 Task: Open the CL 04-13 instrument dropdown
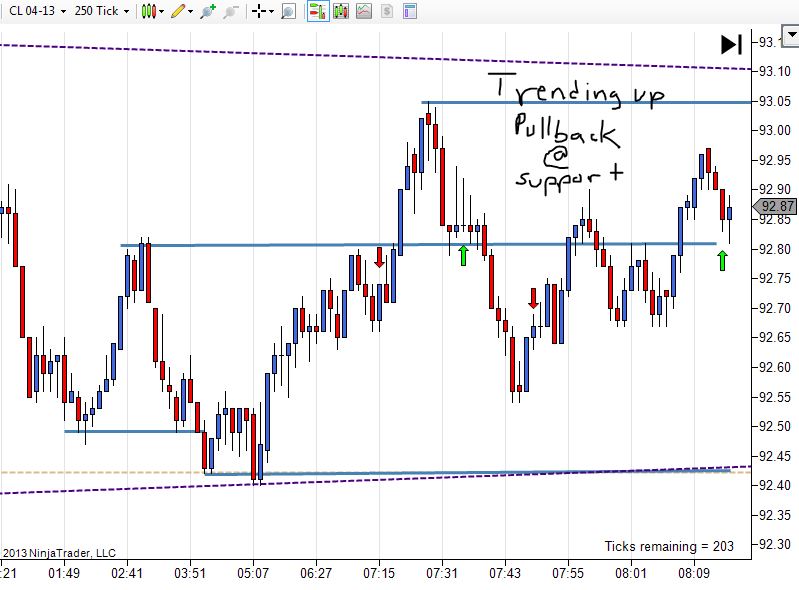point(37,11)
